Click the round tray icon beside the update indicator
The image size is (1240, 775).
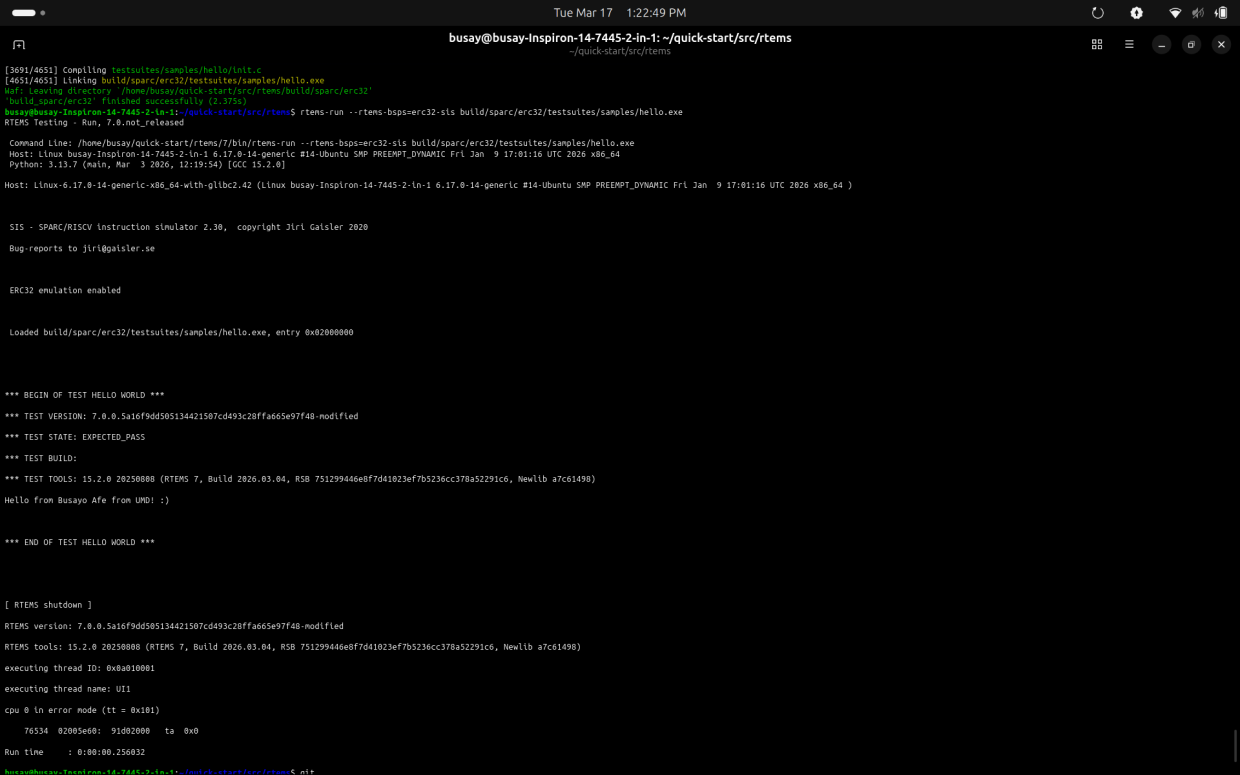click(1137, 13)
